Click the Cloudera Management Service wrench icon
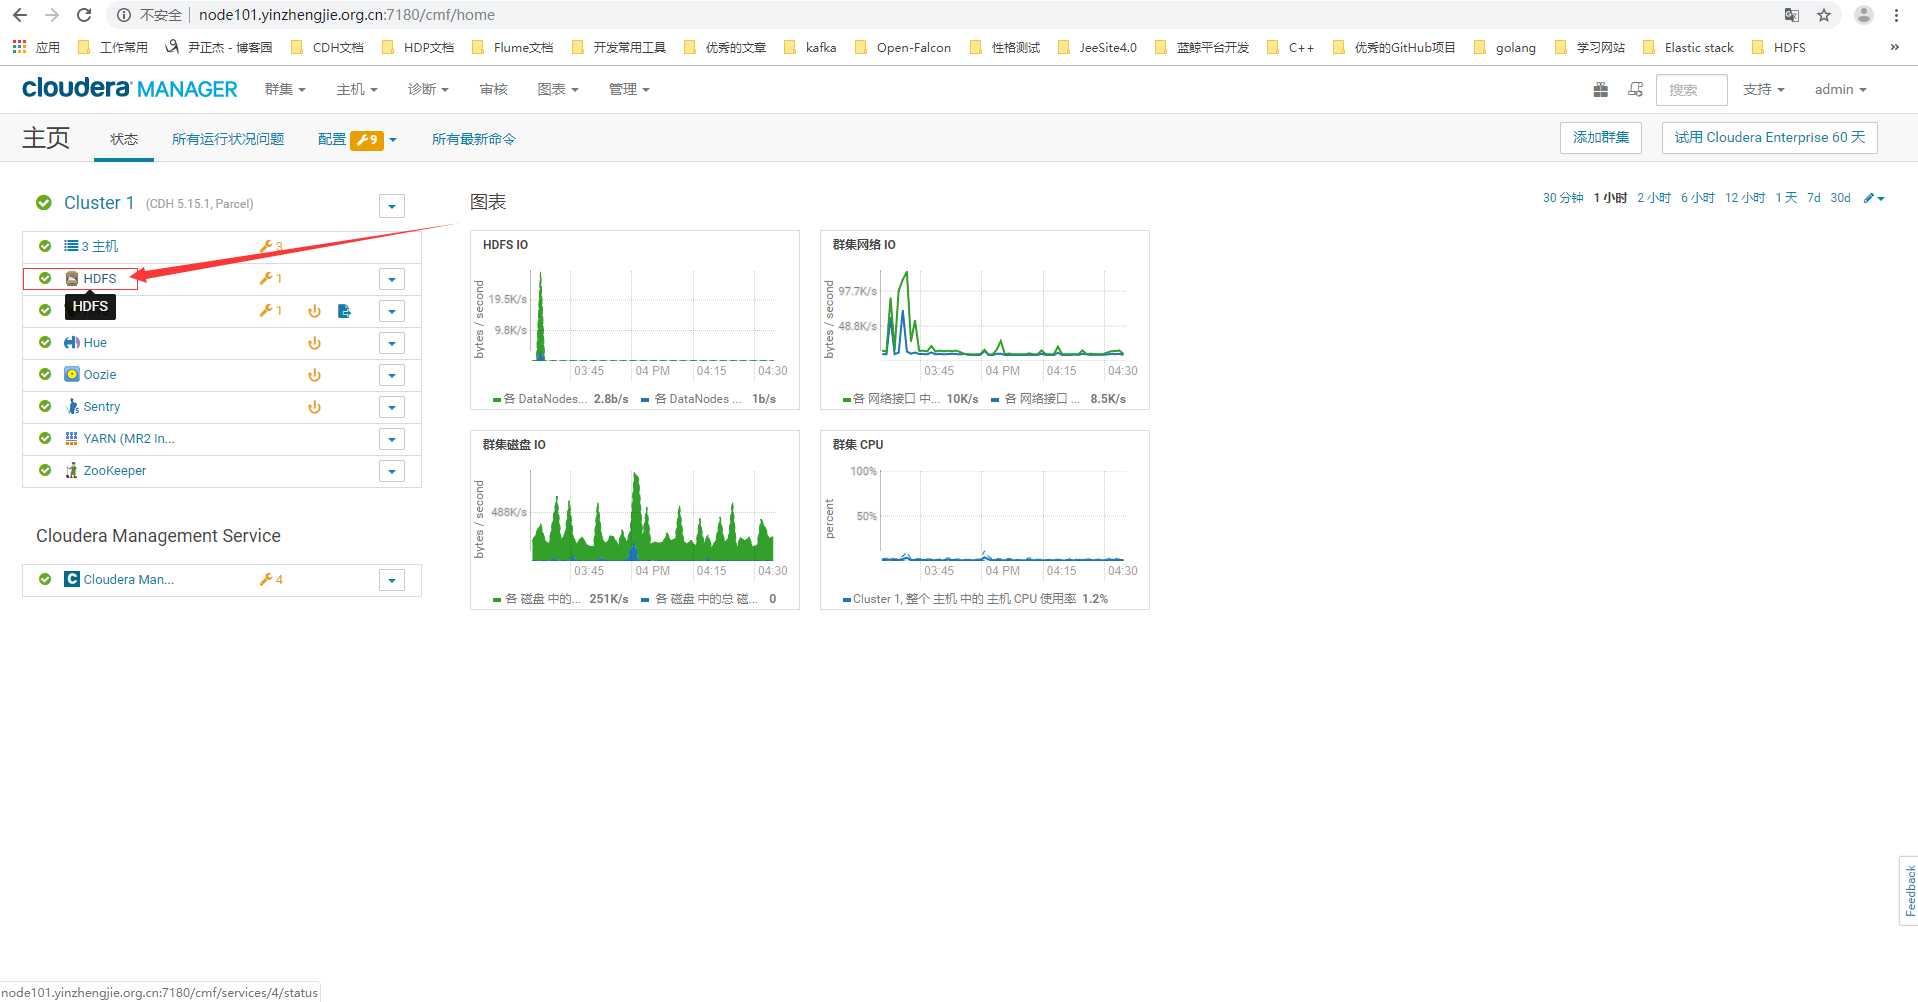Viewport: 1918px width, 1002px height. (266, 579)
